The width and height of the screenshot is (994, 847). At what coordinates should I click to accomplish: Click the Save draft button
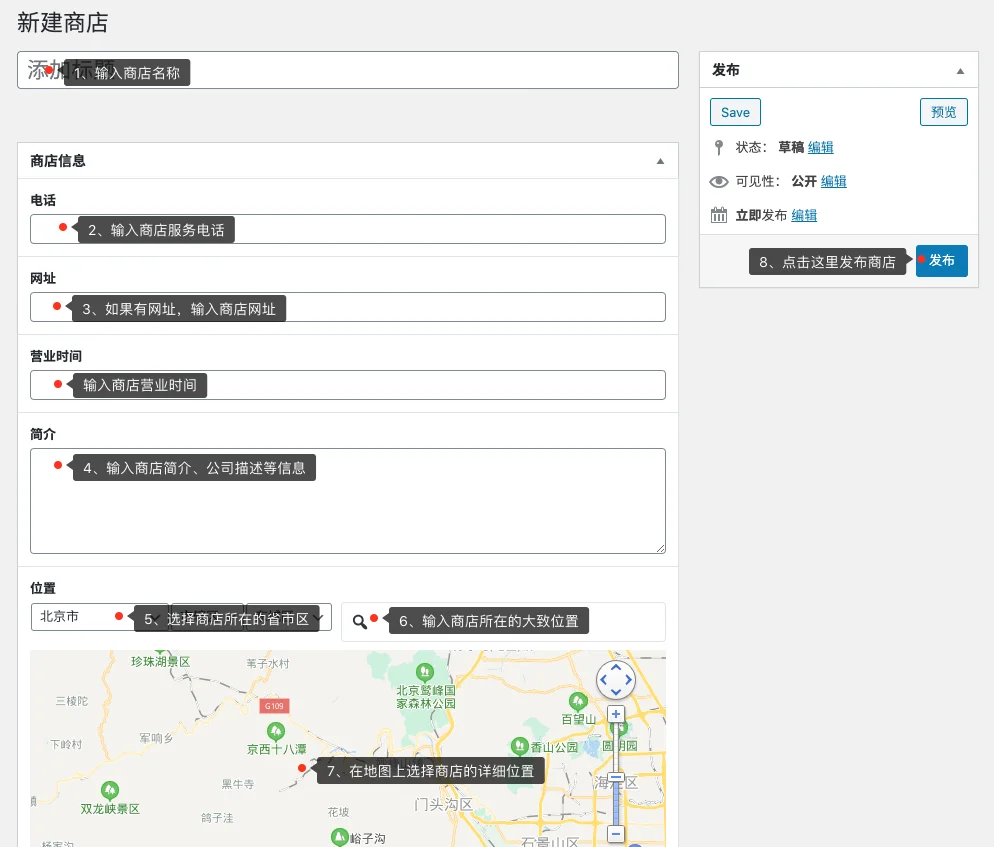[x=735, y=112]
